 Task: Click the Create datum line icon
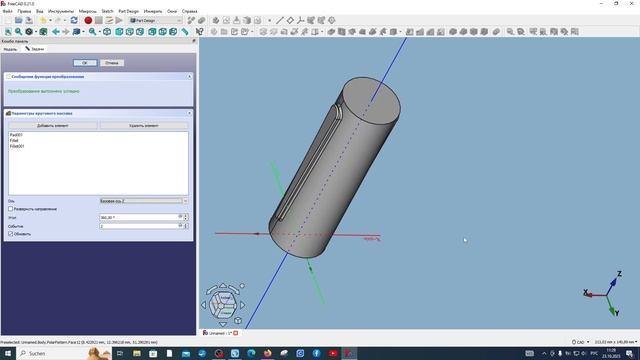280,20
